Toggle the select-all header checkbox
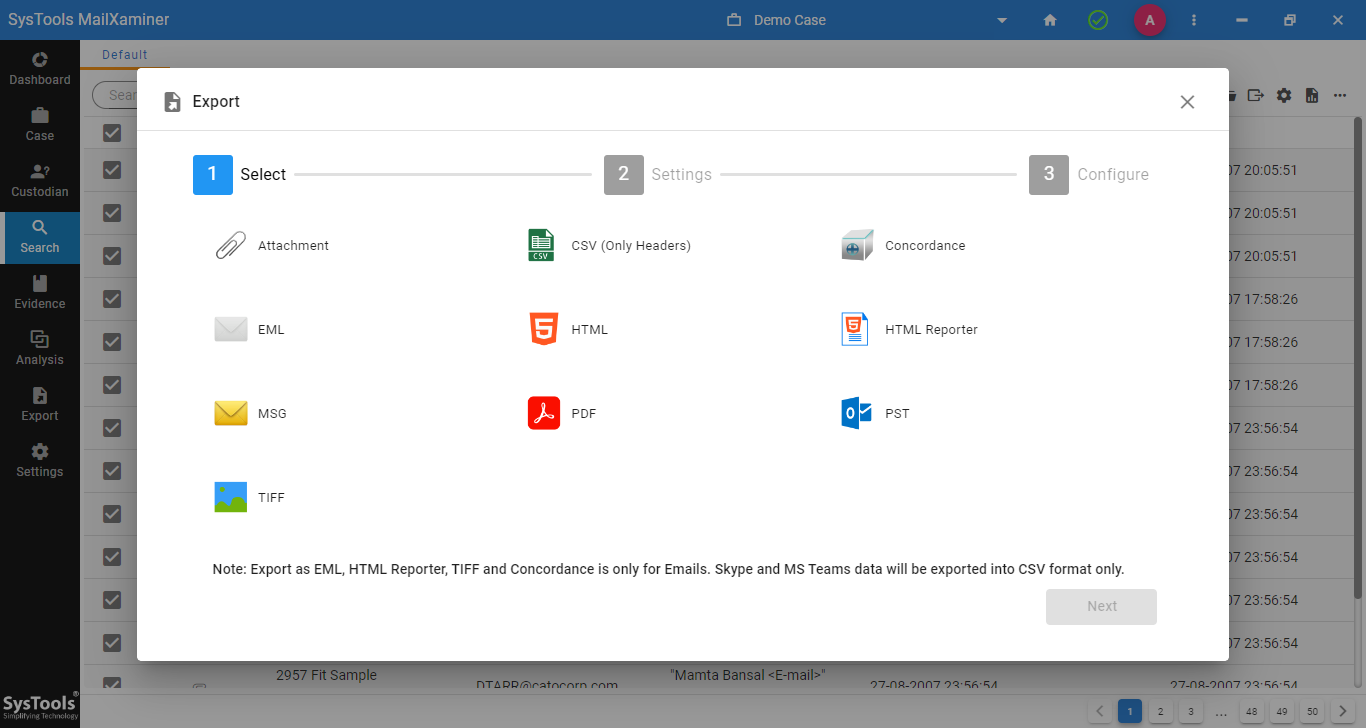 112,133
